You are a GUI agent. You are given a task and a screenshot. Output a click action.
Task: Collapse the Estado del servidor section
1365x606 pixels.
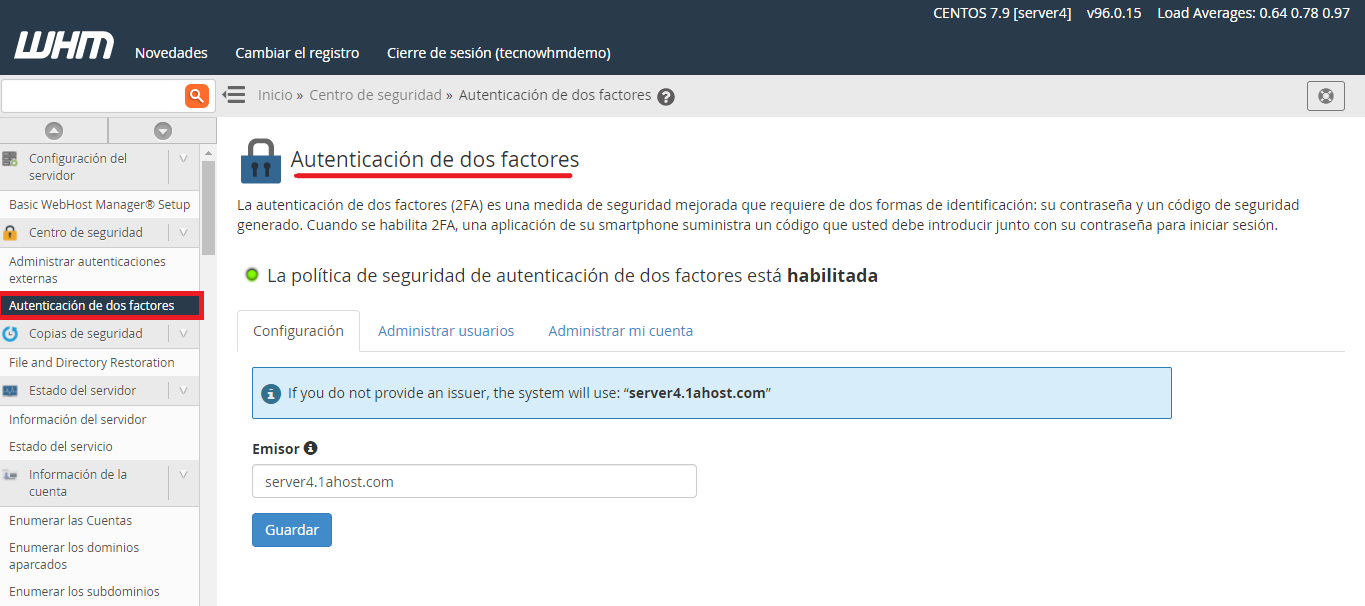183,390
